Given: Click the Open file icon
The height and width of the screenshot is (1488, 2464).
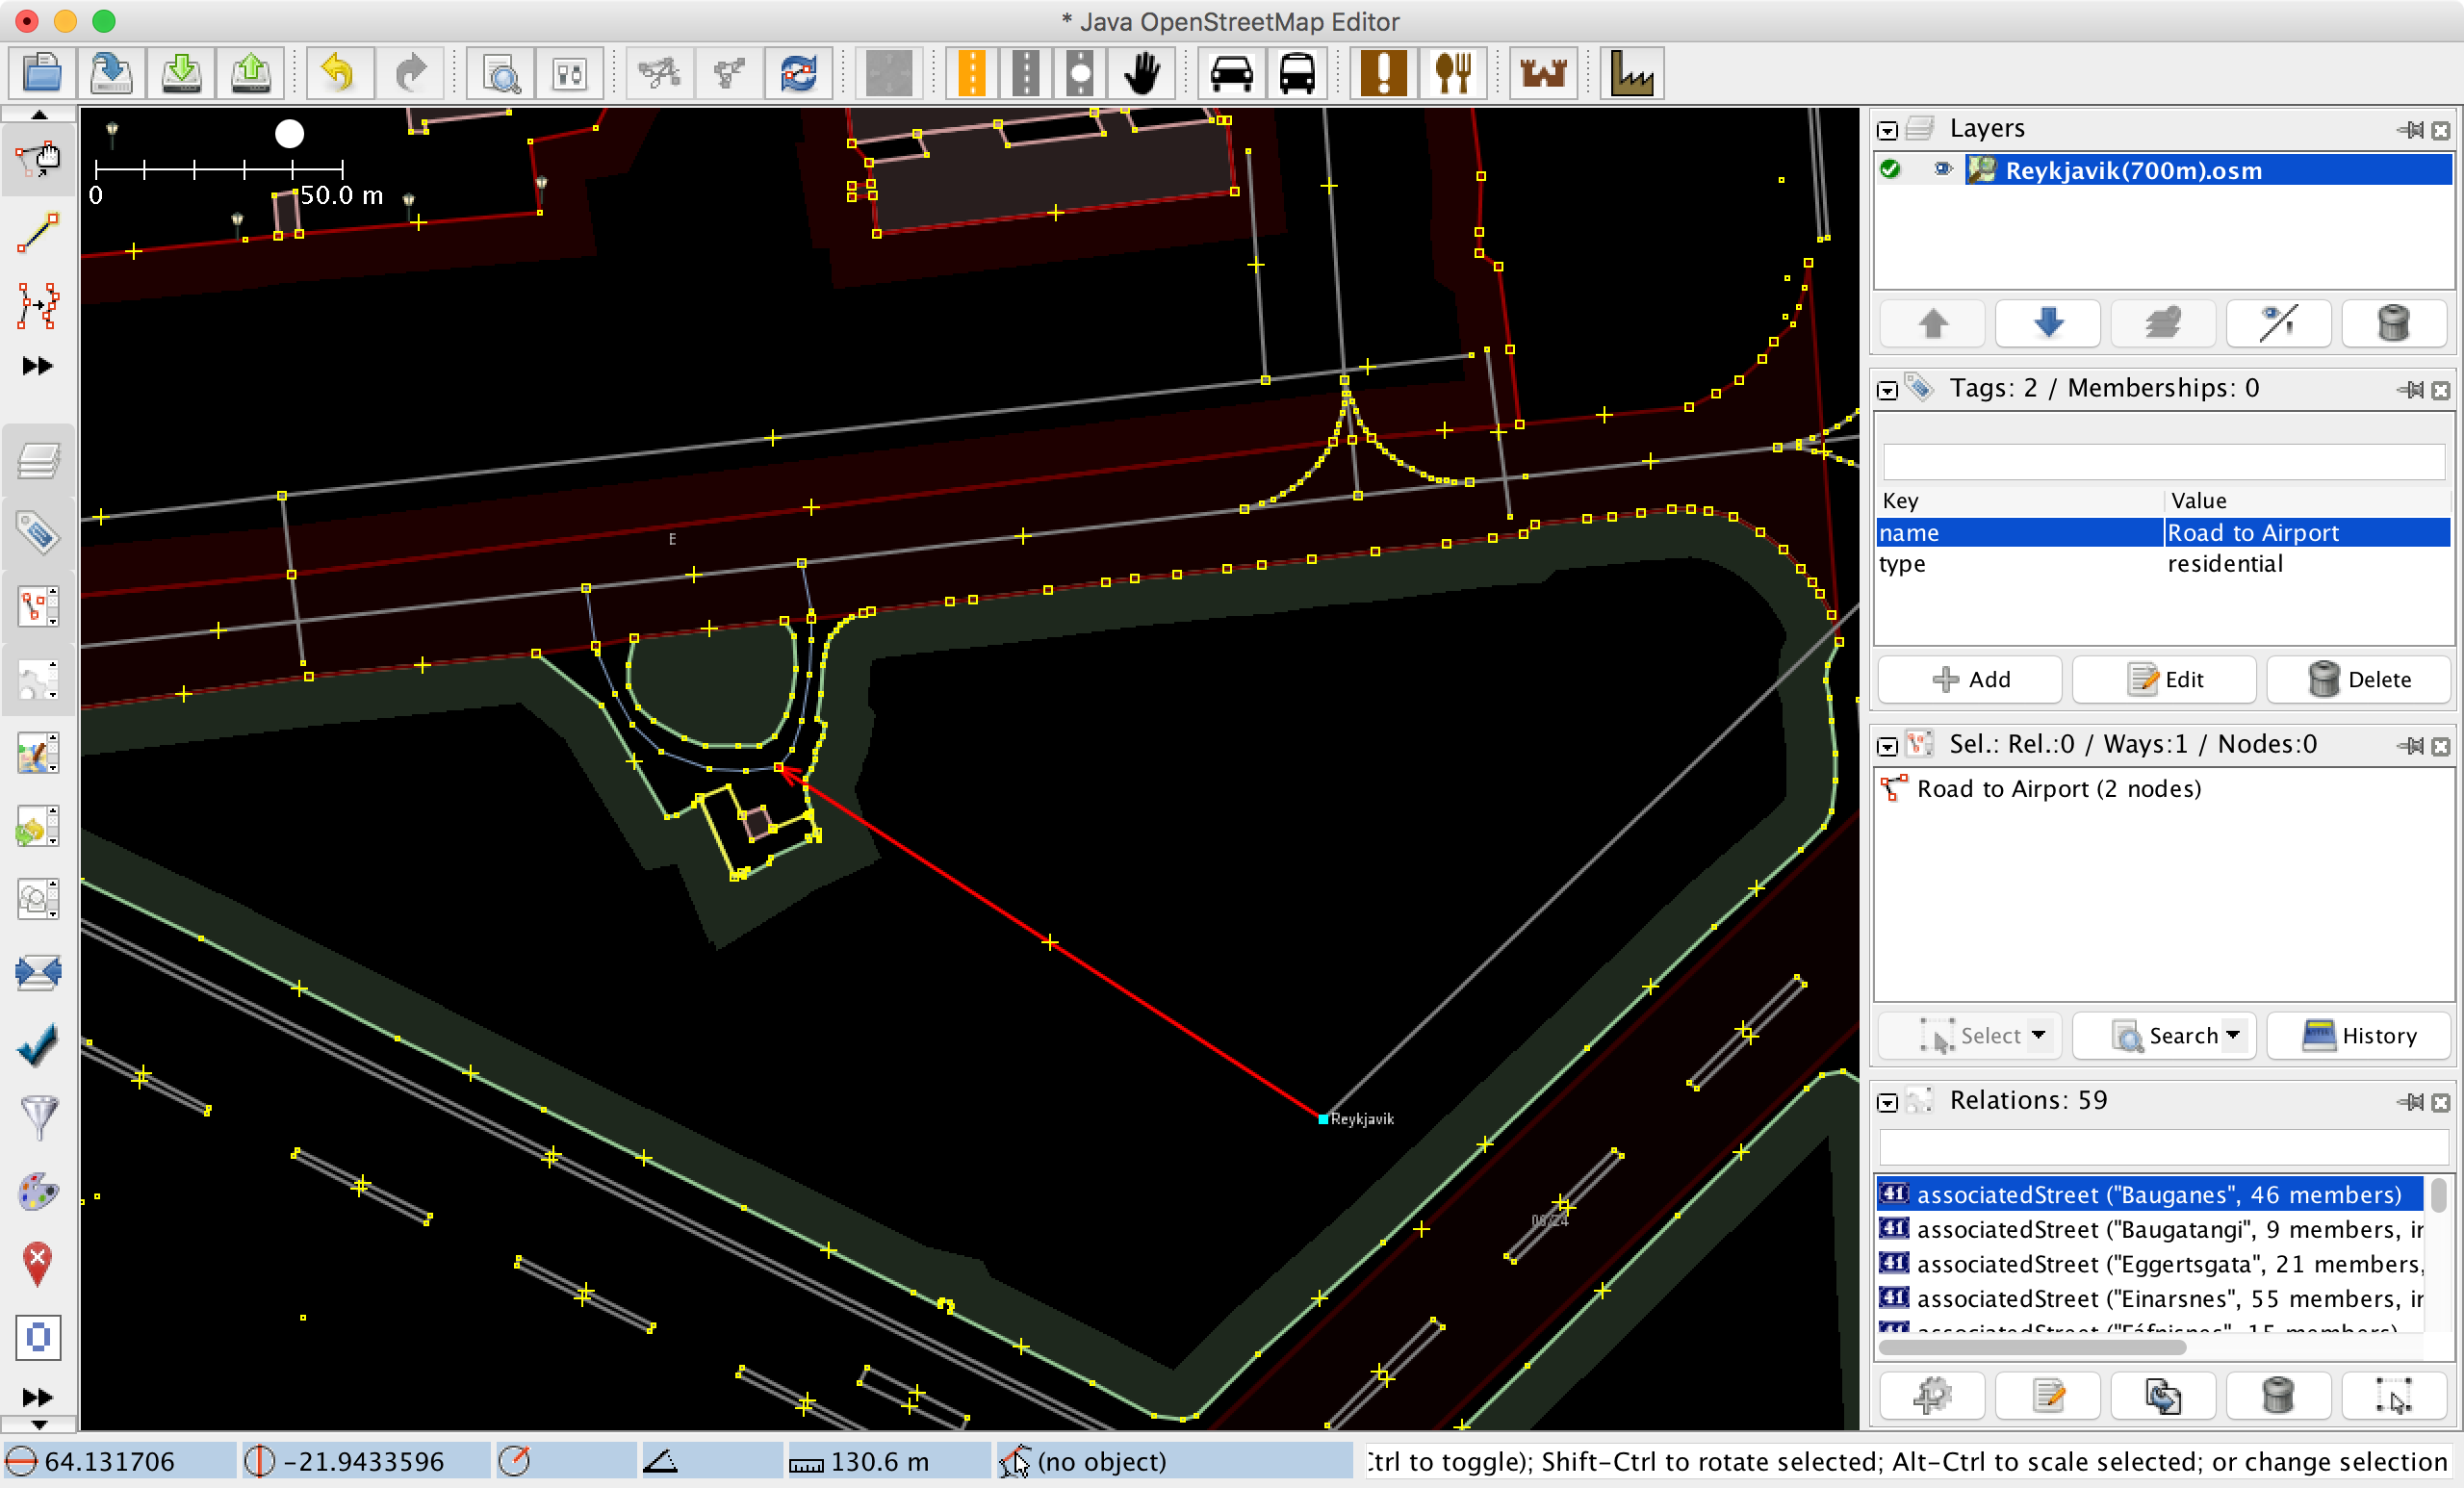Looking at the screenshot, I should pos(42,73).
